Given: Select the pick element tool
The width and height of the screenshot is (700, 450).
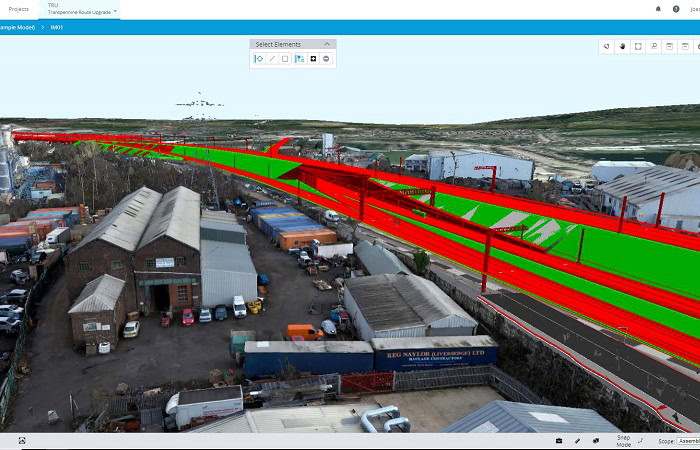Looking at the screenshot, I should point(259,59).
